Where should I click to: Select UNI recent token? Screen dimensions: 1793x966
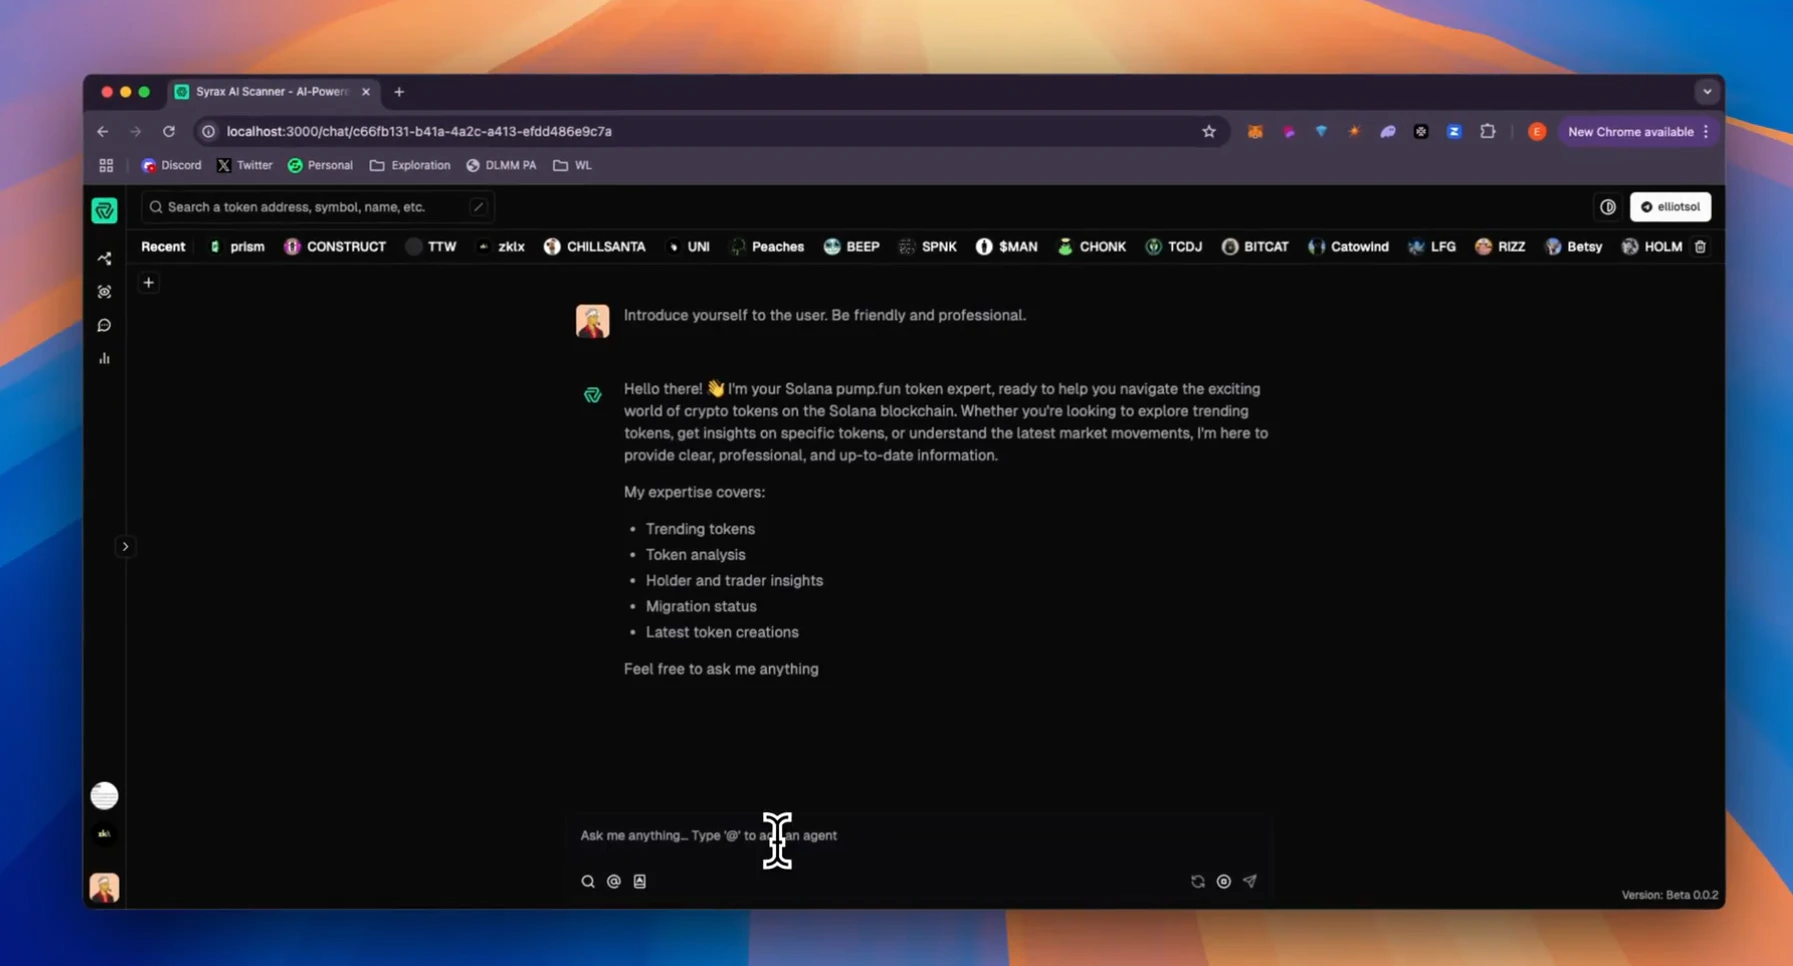(x=688, y=246)
